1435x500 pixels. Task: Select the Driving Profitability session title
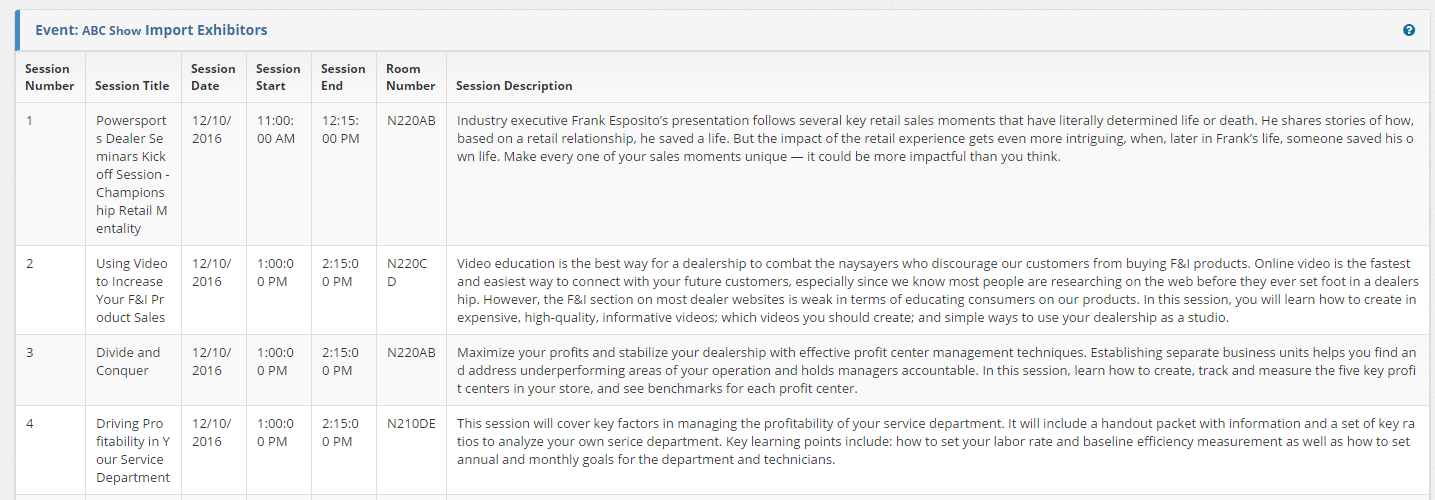coord(132,450)
